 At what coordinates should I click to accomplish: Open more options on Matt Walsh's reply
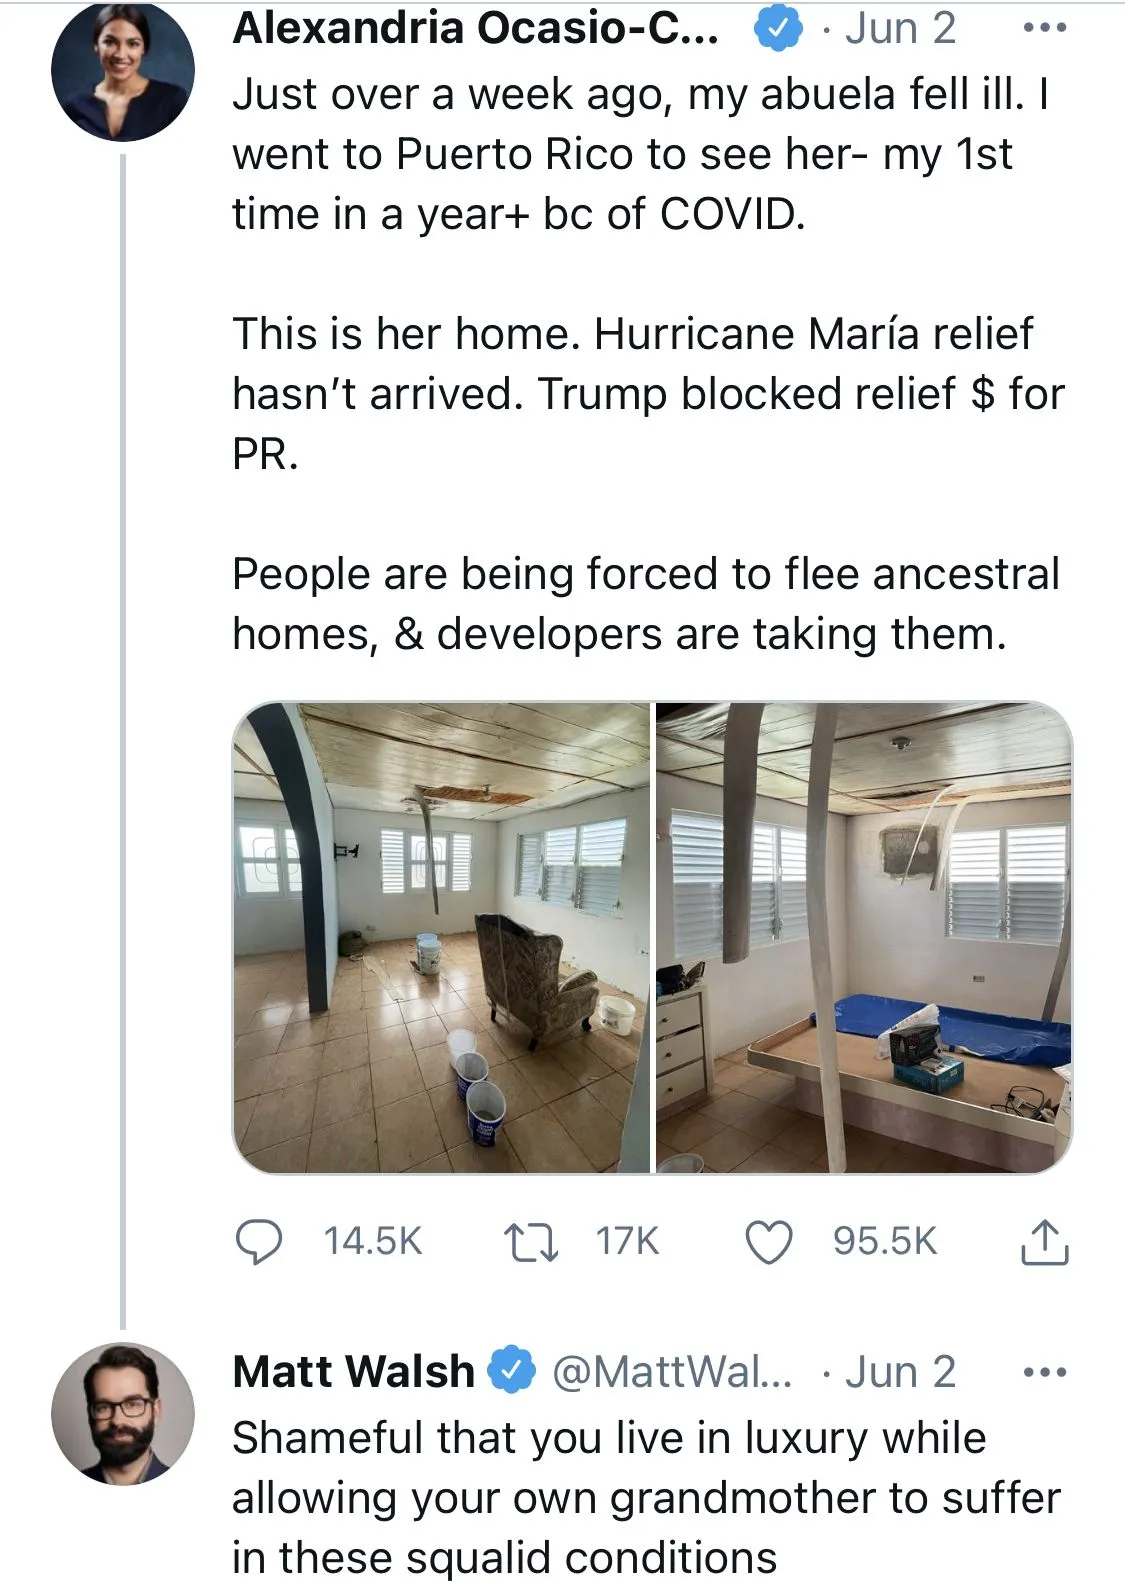(1045, 1372)
